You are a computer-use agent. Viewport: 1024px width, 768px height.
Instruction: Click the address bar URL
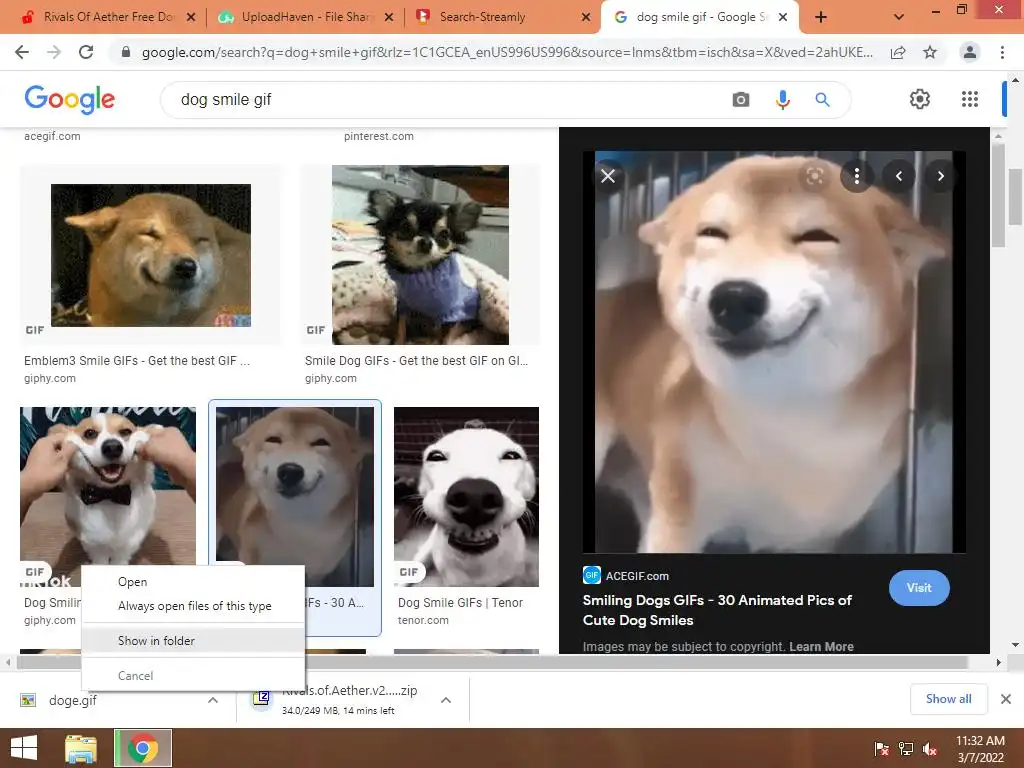click(506, 52)
